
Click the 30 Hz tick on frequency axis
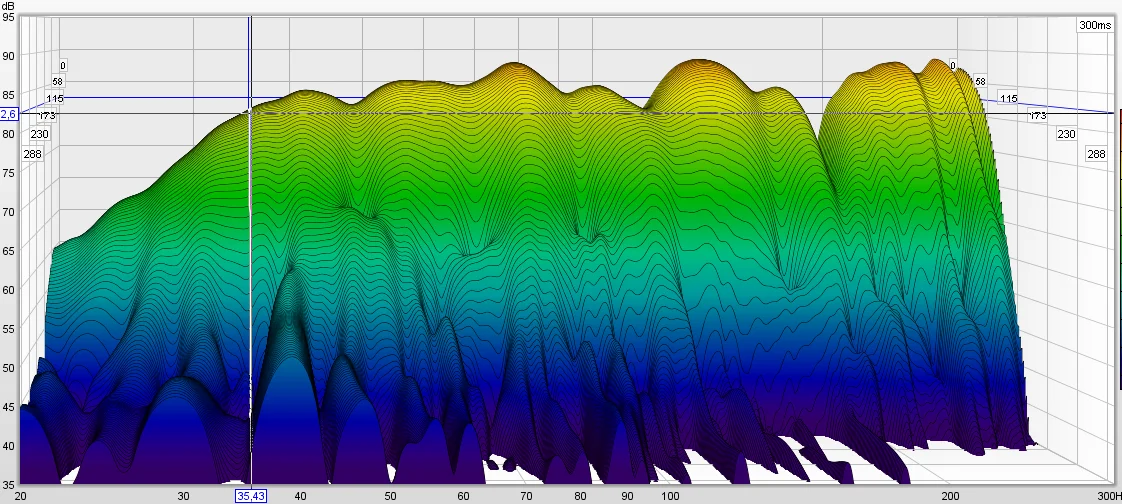184,496
